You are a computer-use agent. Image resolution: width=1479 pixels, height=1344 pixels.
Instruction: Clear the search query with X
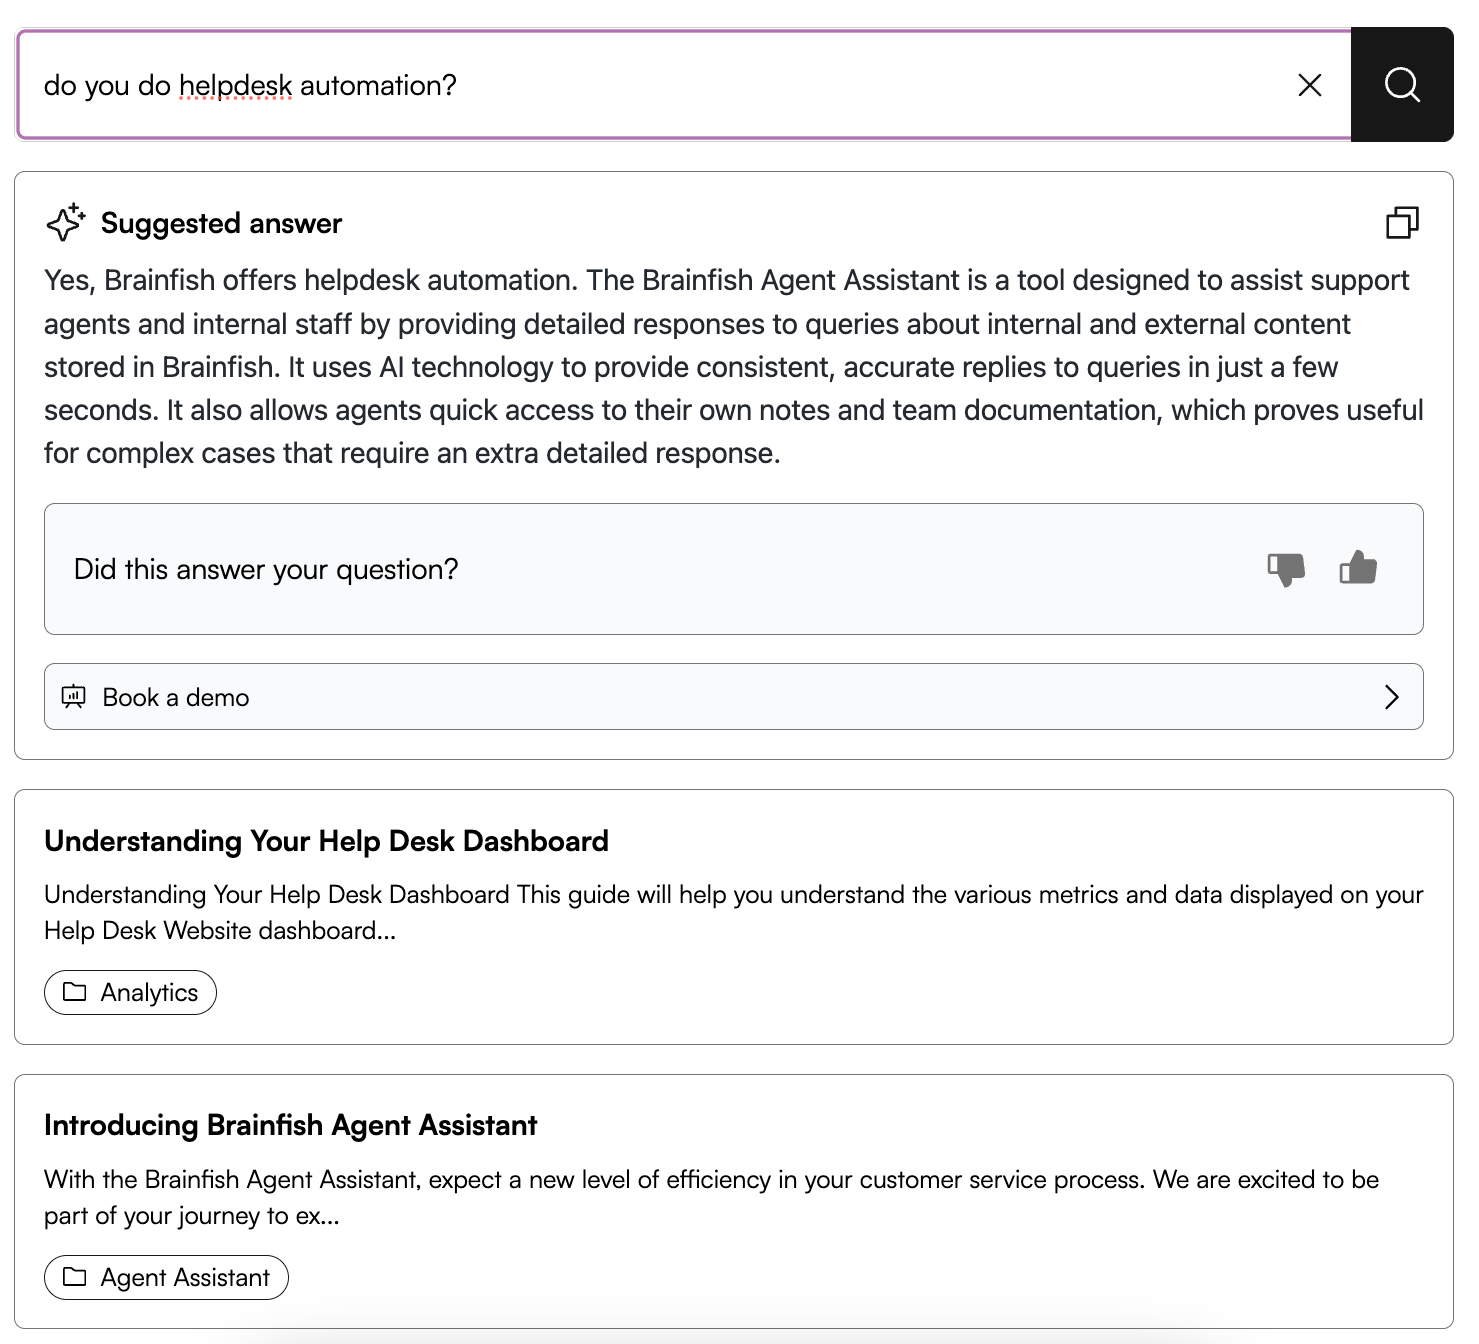click(x=1310, y=85)
